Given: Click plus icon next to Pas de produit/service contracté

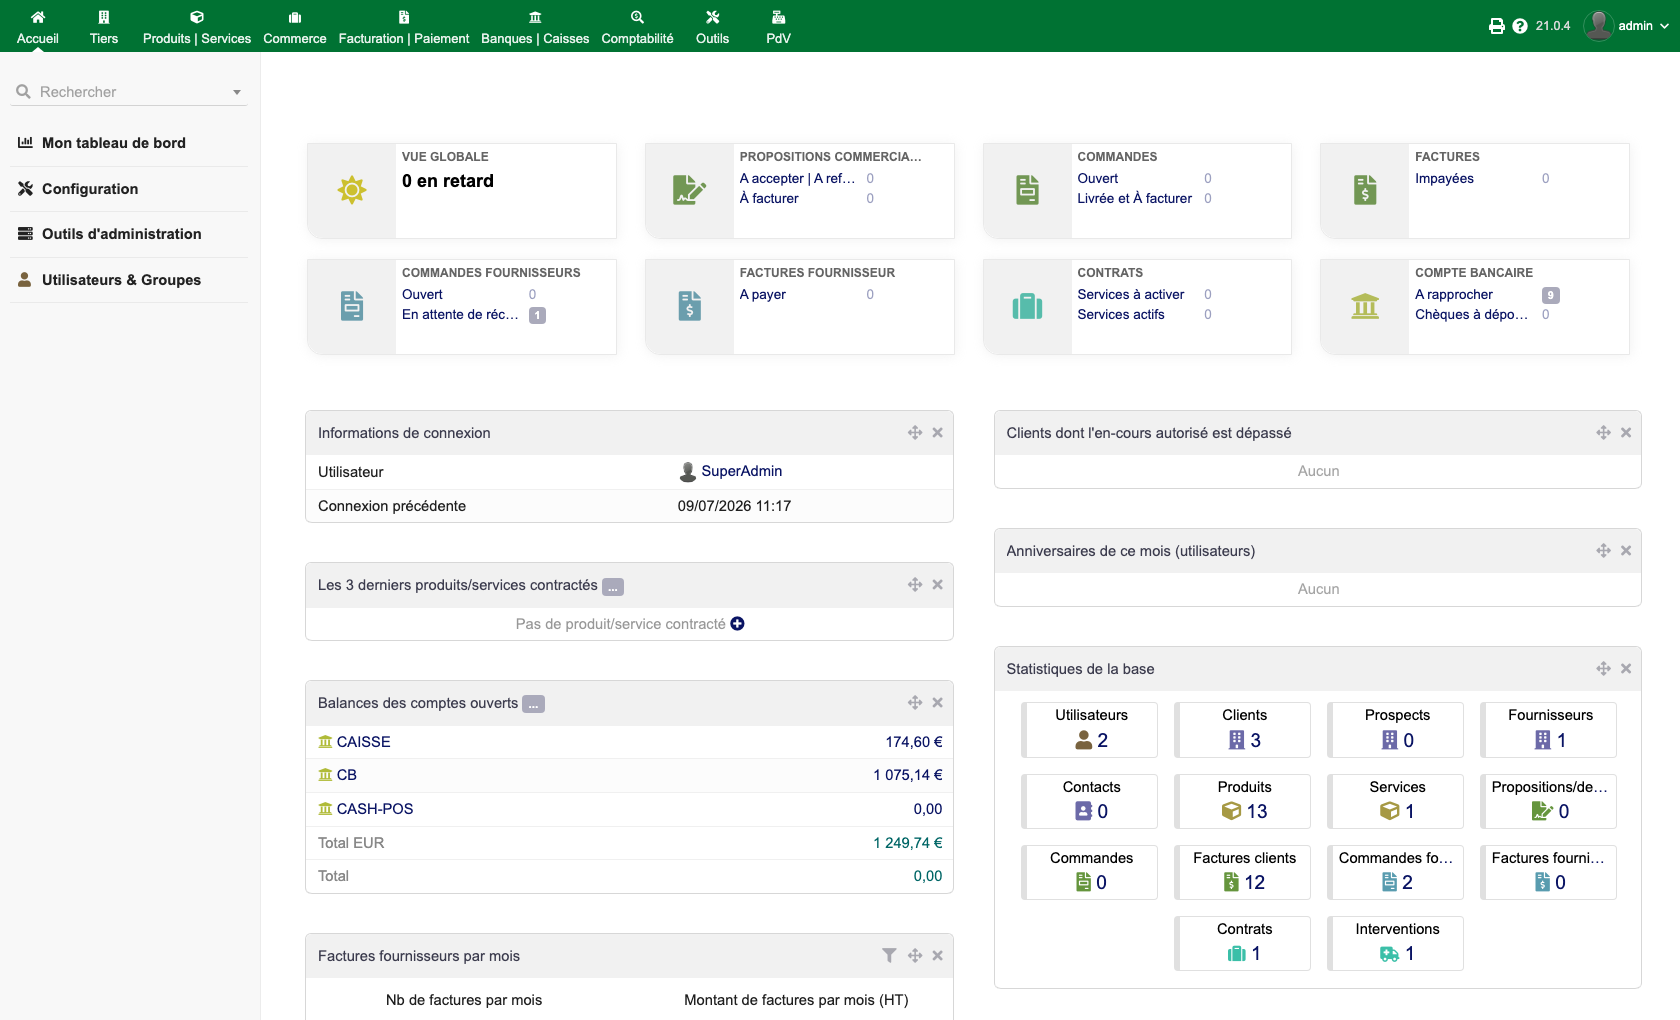Looking at the screenshot, I should point(737,623).
